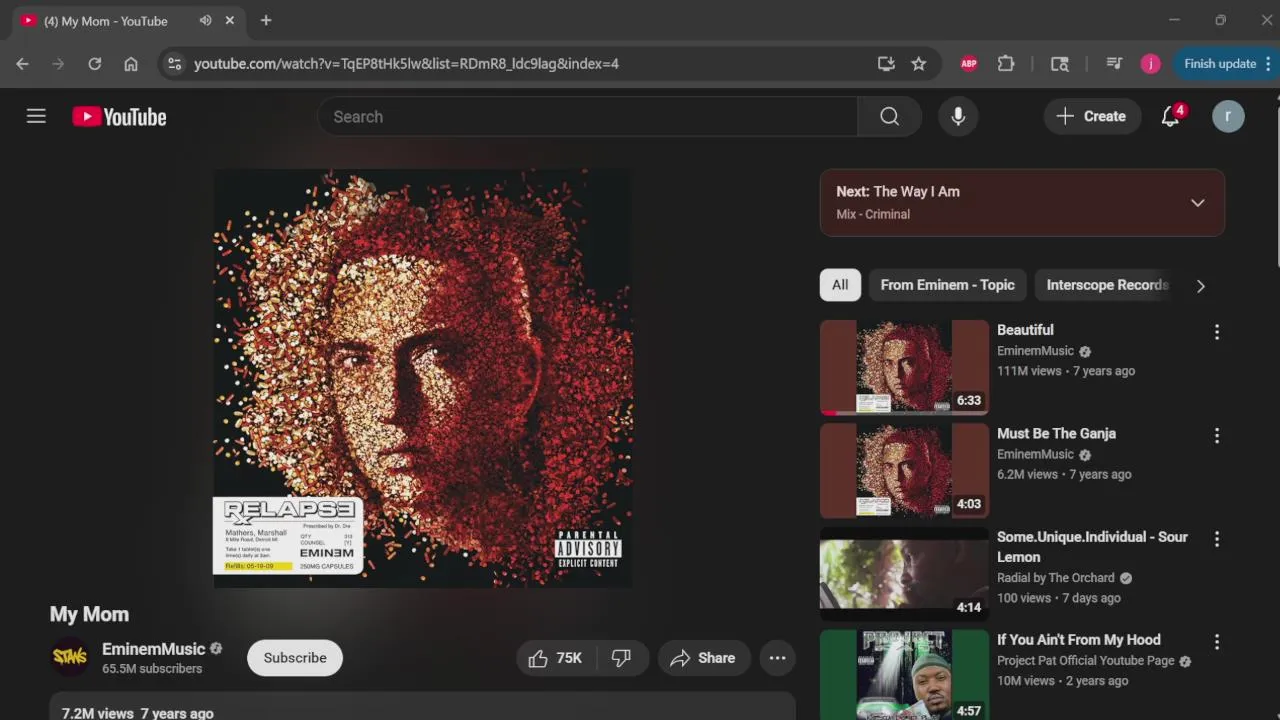
Task: Go to YouTube home via logo
Action: point(119,117)
